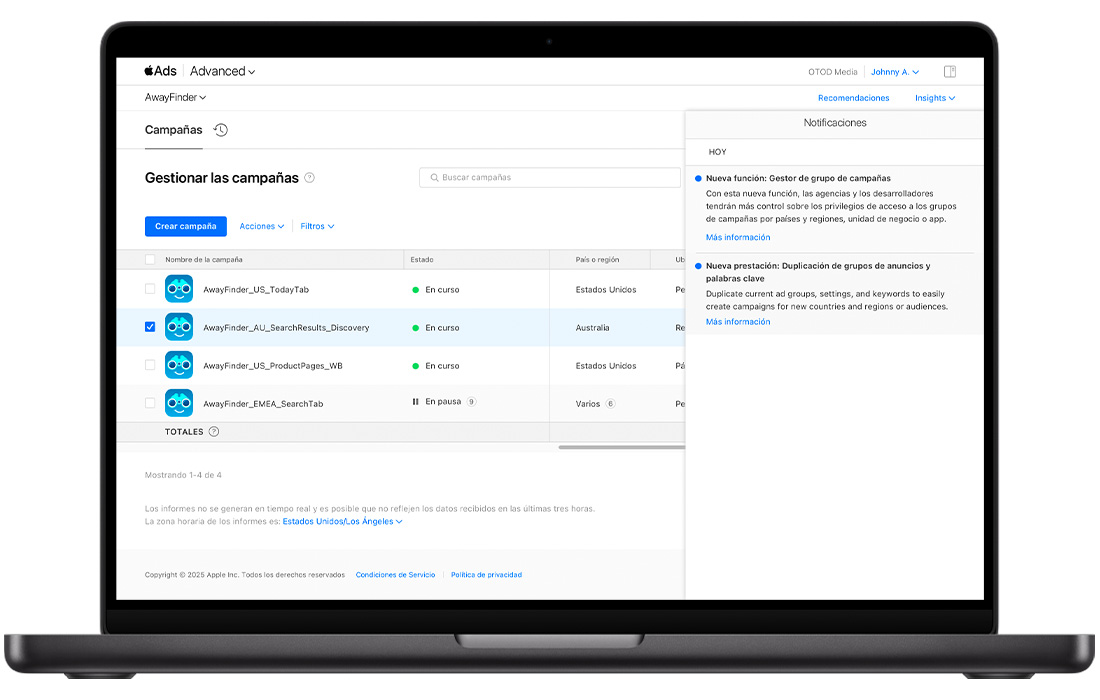Expand the Acciones dropdown
The height and width of the screenshot is (700, 1100).
[x=261, y=227]
